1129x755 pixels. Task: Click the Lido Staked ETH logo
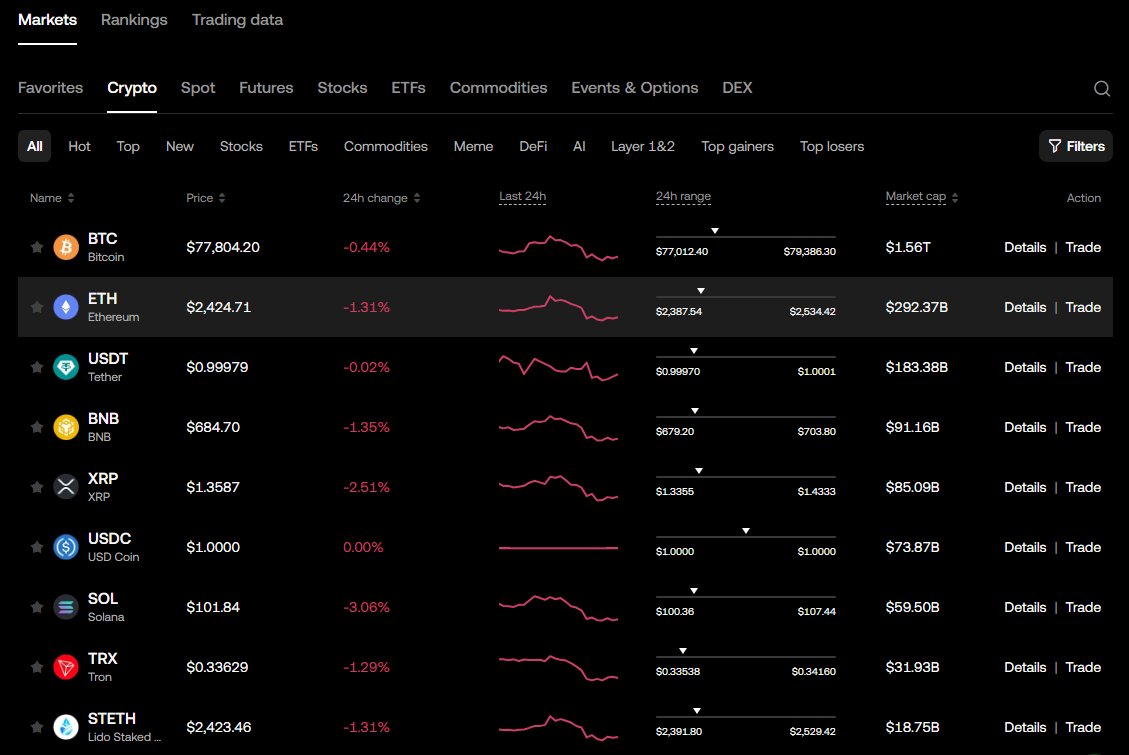[66, 727]
